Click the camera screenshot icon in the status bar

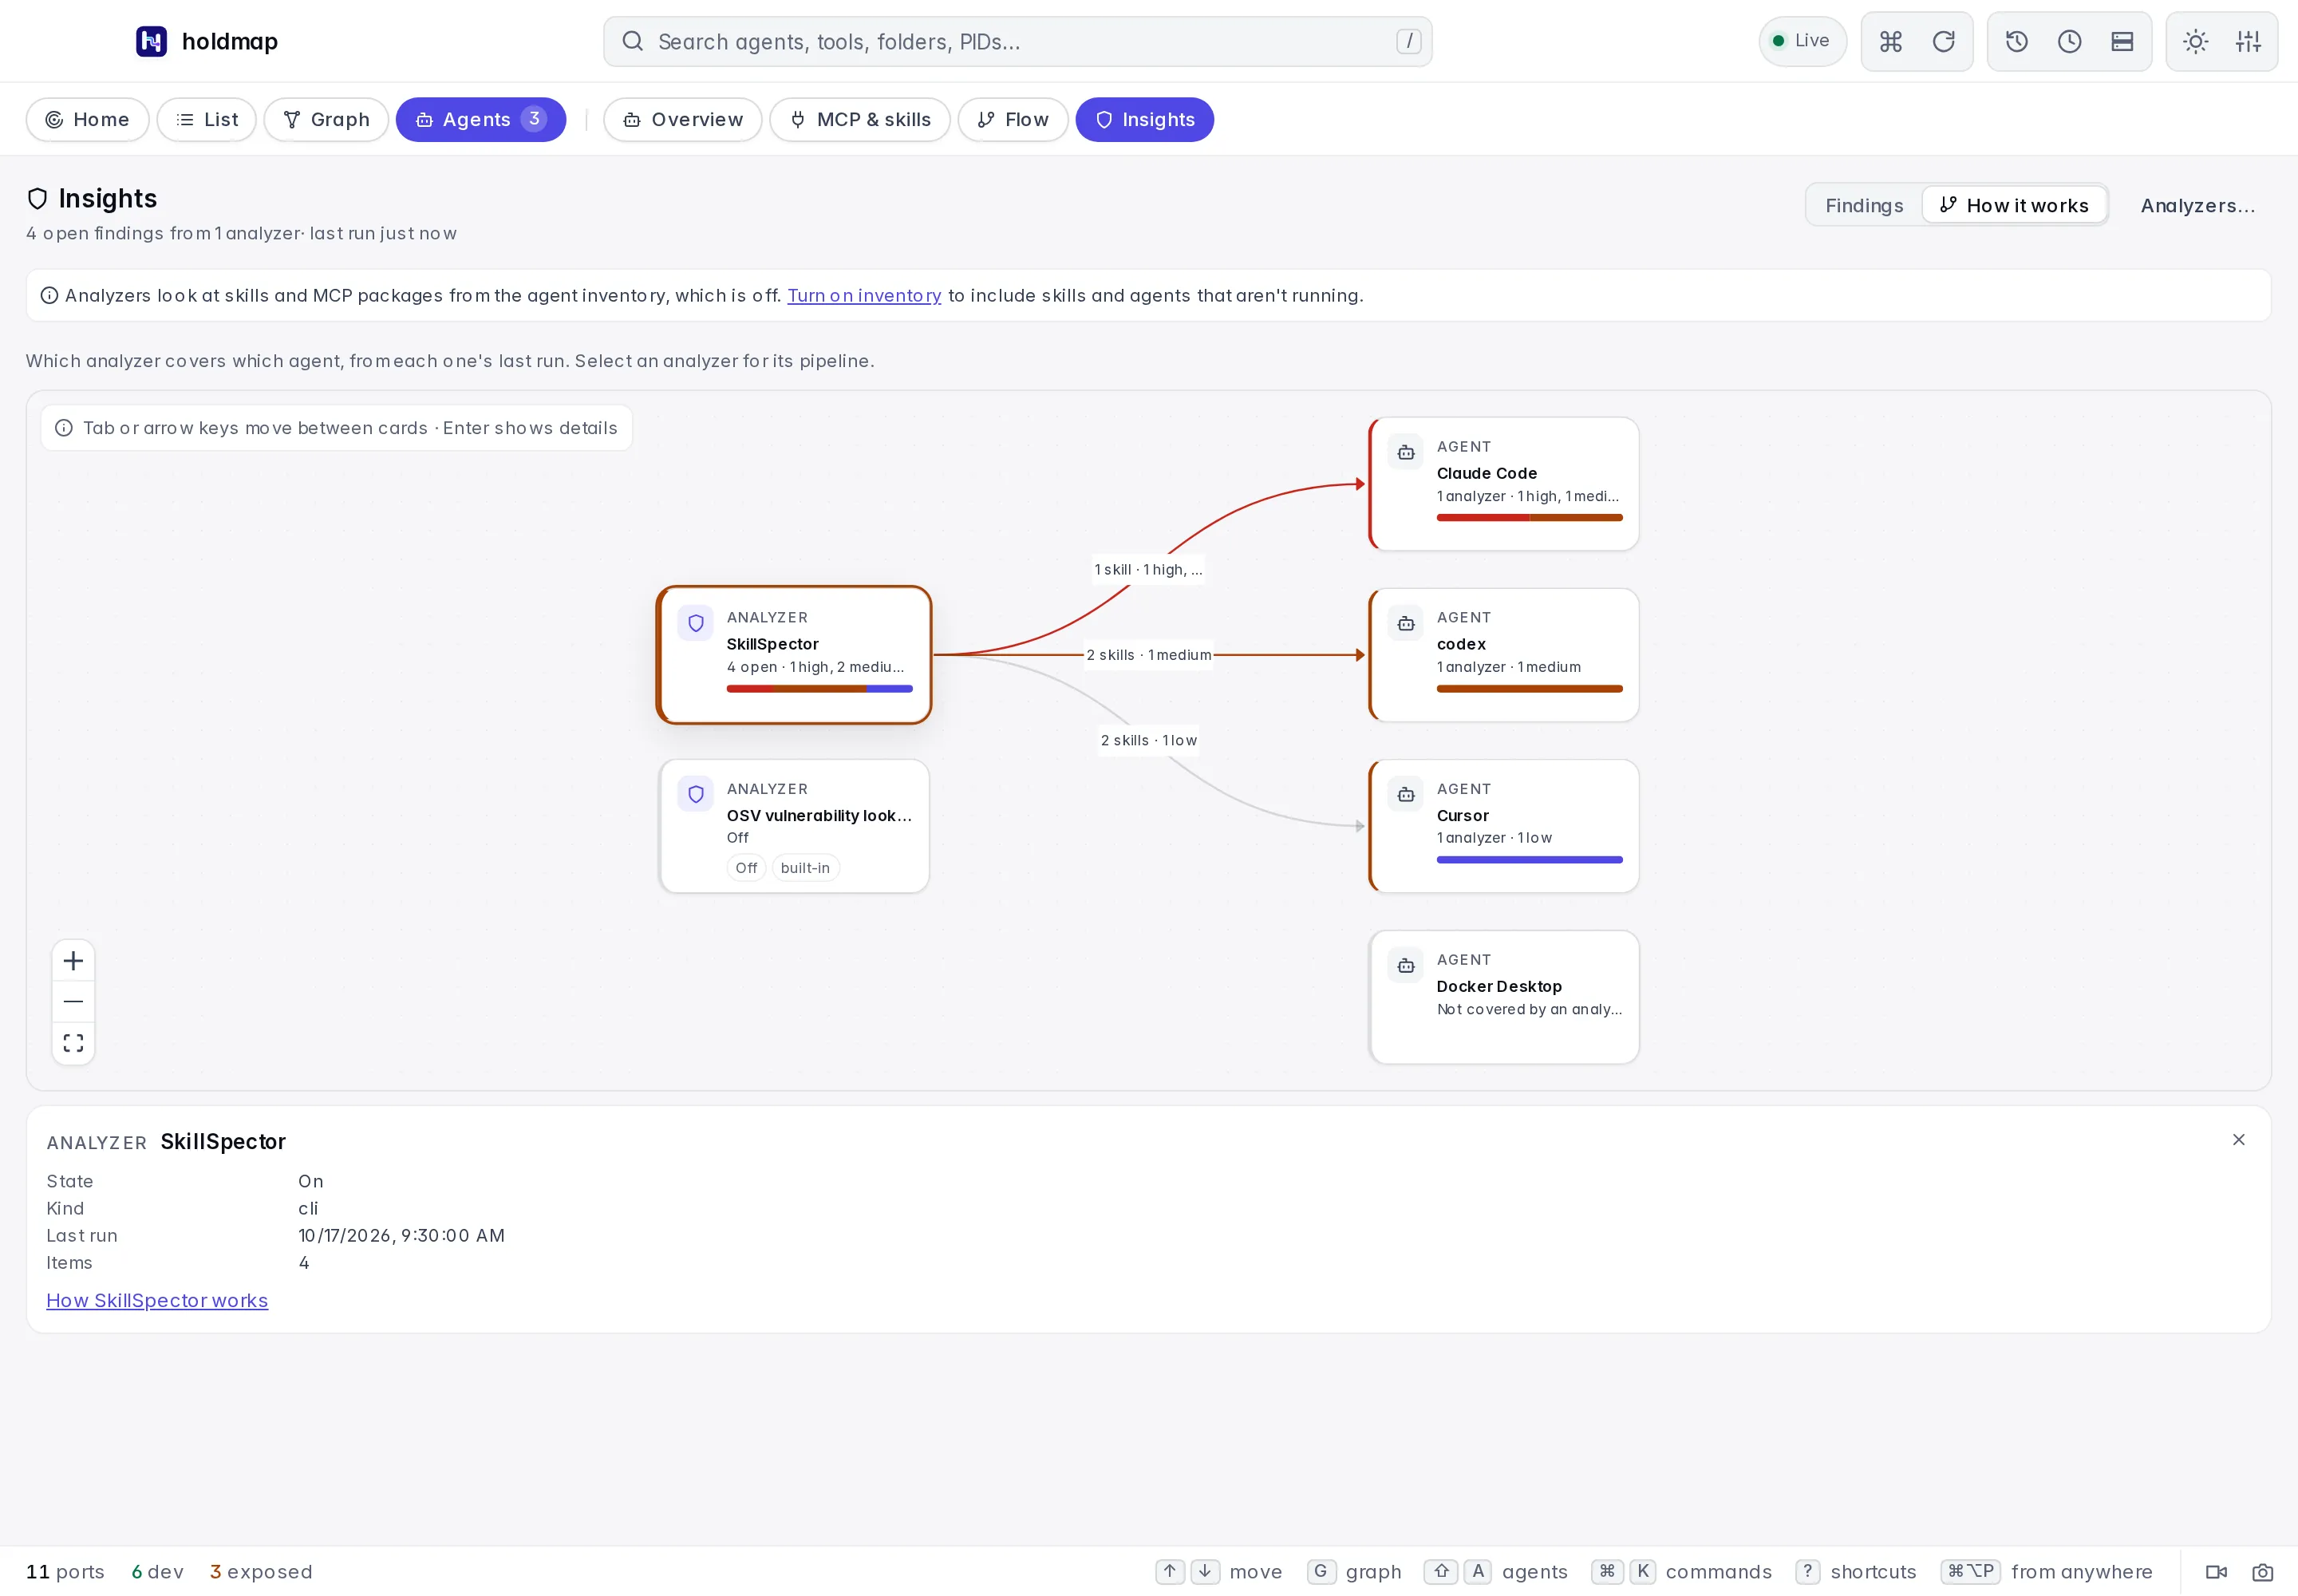2262,1572
